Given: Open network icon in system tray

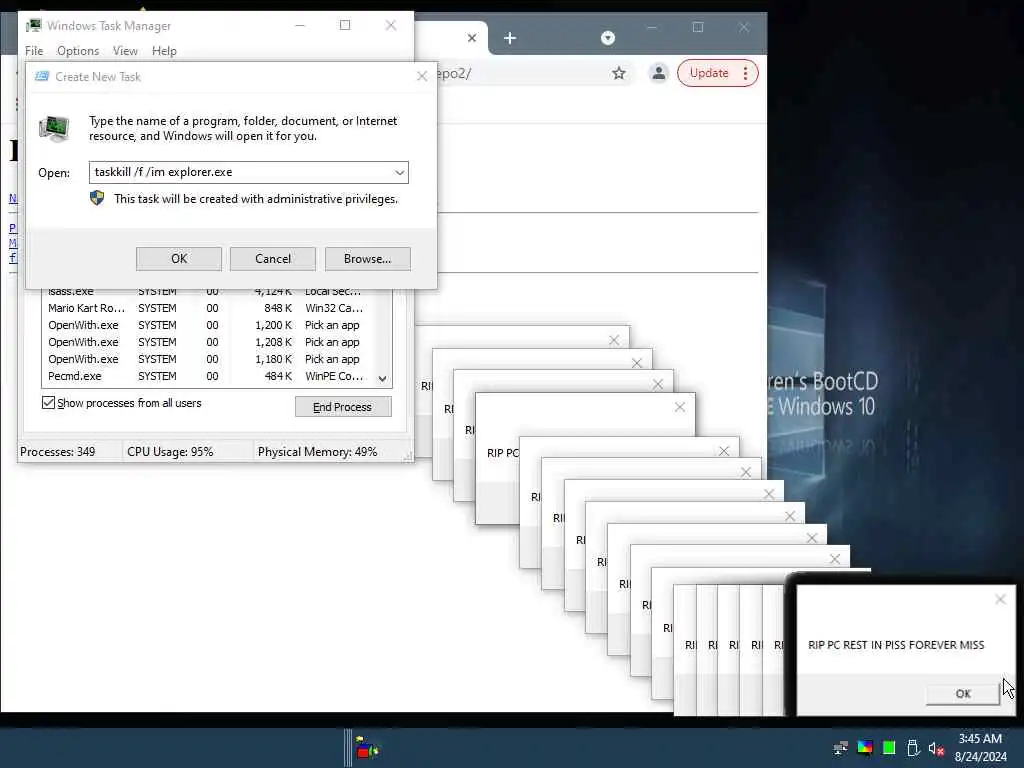Looking at the screenshot, I should [841, 747].
